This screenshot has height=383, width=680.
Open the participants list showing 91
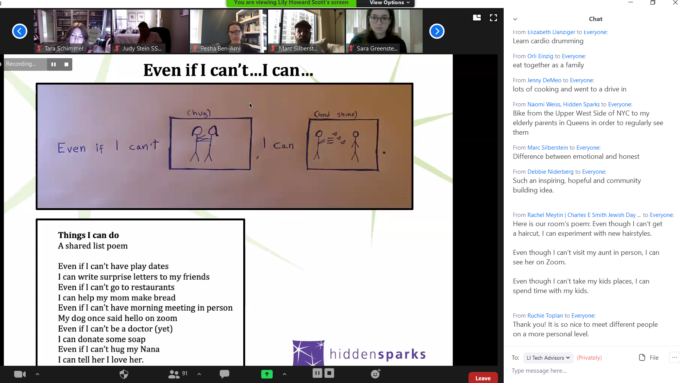(x=178, y=374)
